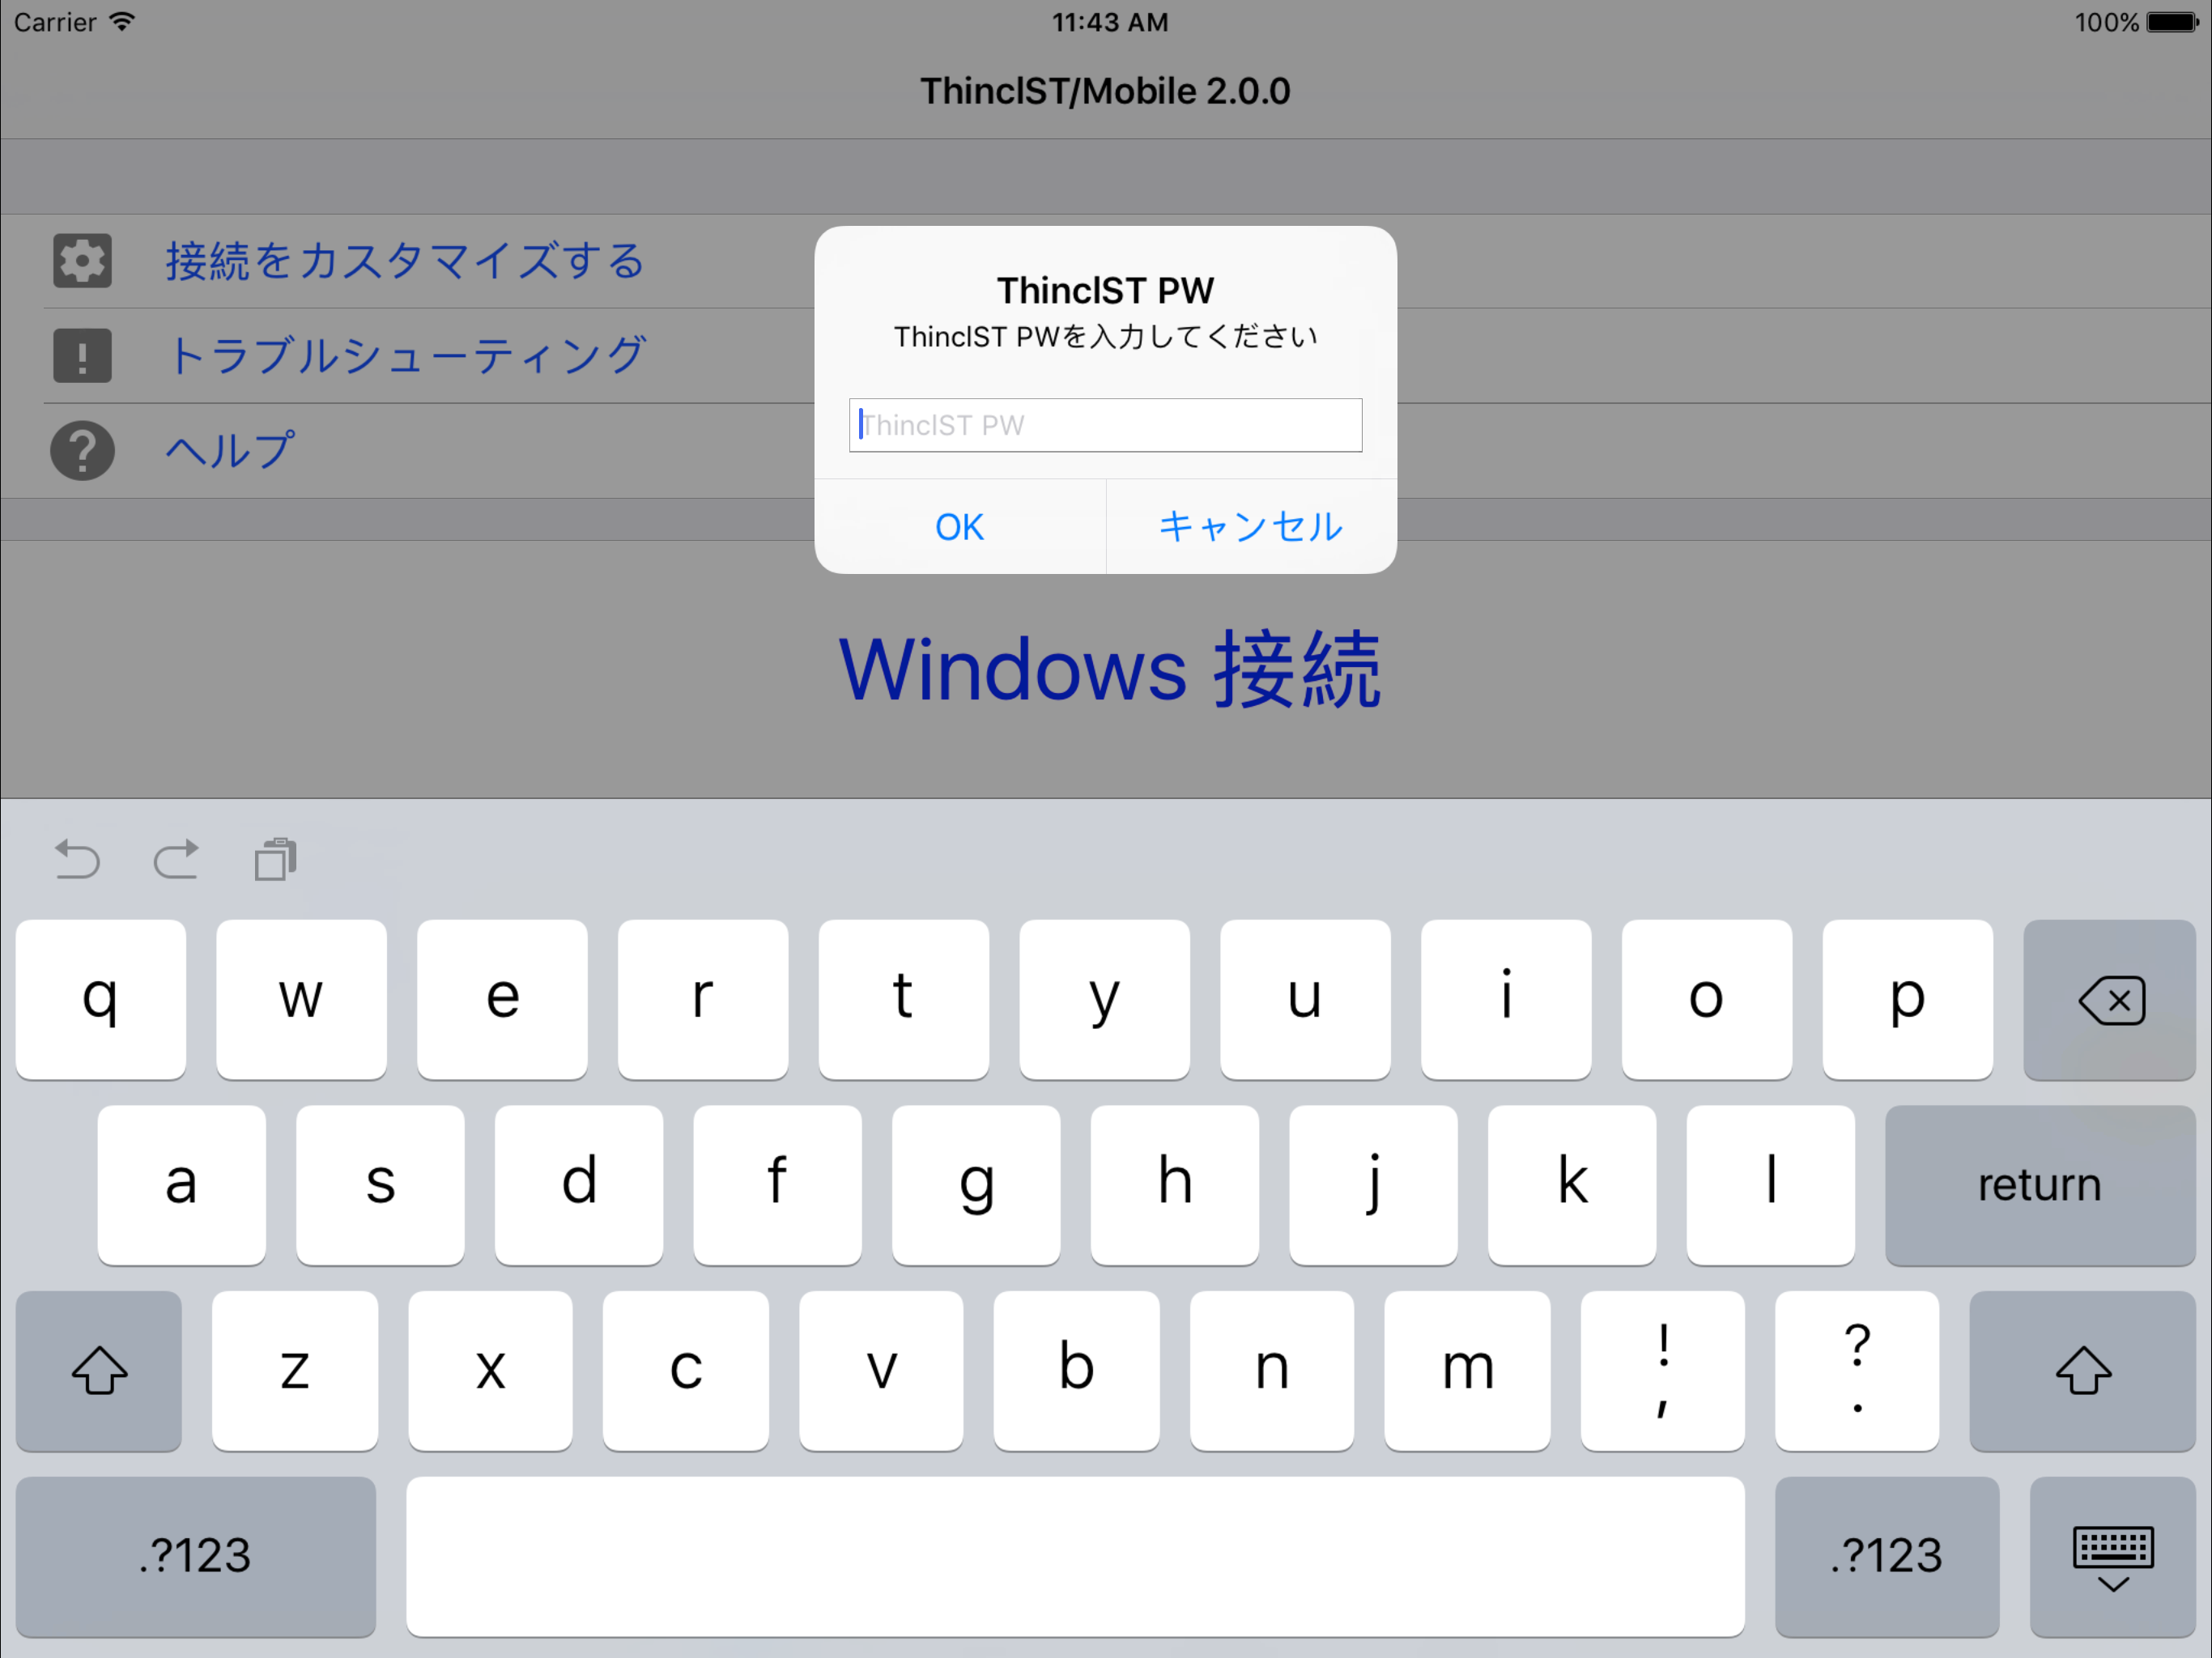Tap the ThincIST/Mobile 2.0.0 title
The image size is (2212, 1658).
[x=1105, y=91]
